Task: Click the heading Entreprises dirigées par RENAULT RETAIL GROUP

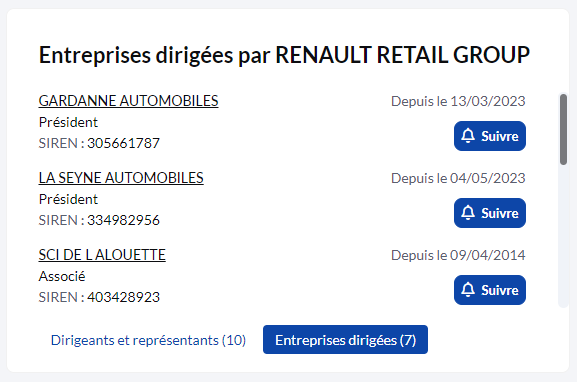Action: 284,55
